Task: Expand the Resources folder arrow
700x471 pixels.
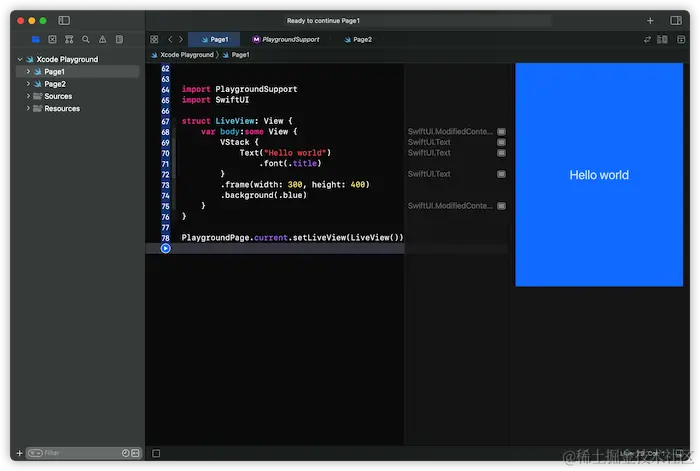Action: tap(28, 108)
